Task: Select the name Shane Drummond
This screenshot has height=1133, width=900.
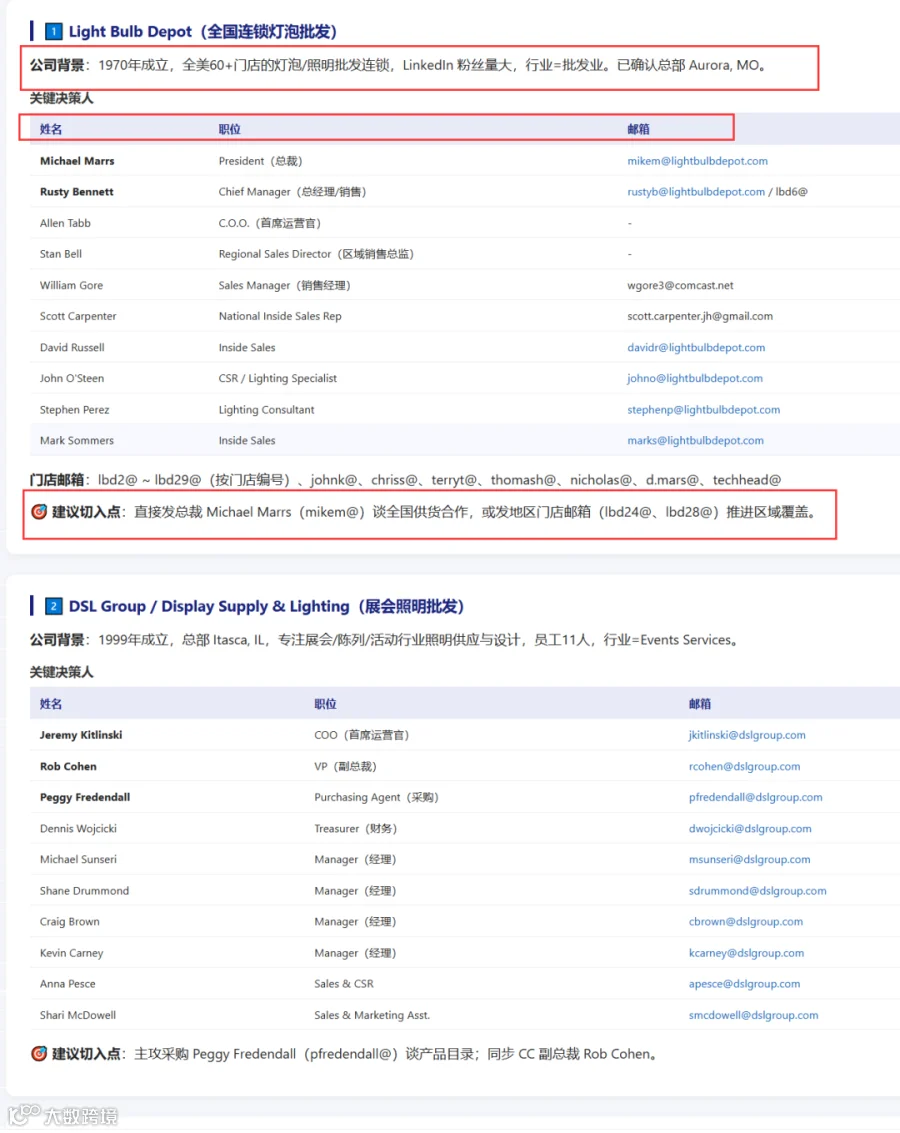Action: (x=85, y=891)
